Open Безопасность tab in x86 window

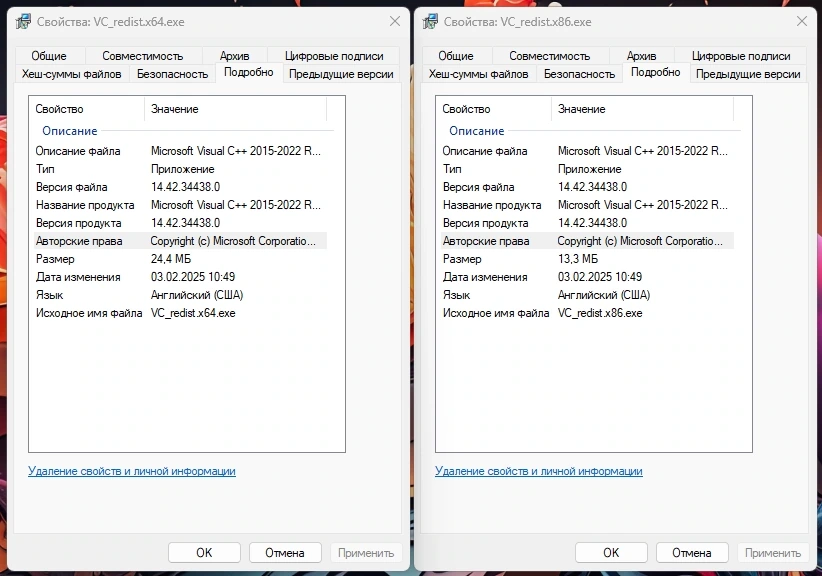coord(579,74)
